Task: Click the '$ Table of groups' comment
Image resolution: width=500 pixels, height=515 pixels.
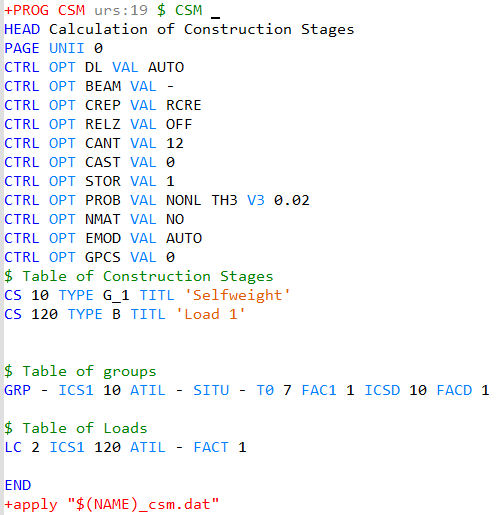Action: [80, 371]
